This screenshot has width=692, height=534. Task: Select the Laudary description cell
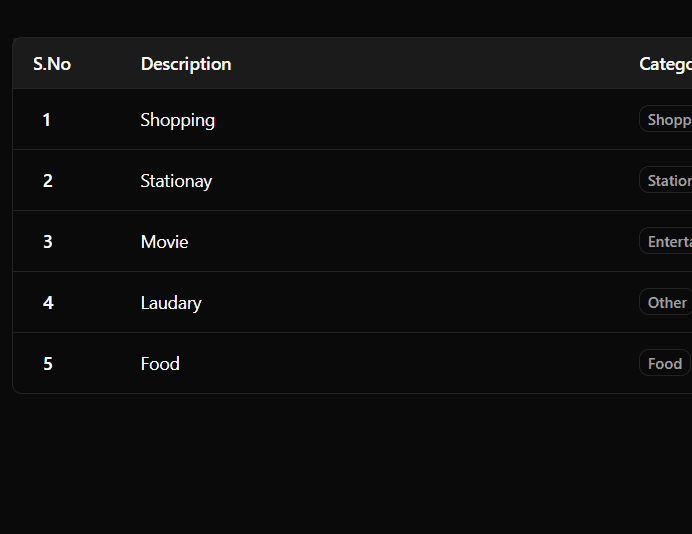(171, 303)
